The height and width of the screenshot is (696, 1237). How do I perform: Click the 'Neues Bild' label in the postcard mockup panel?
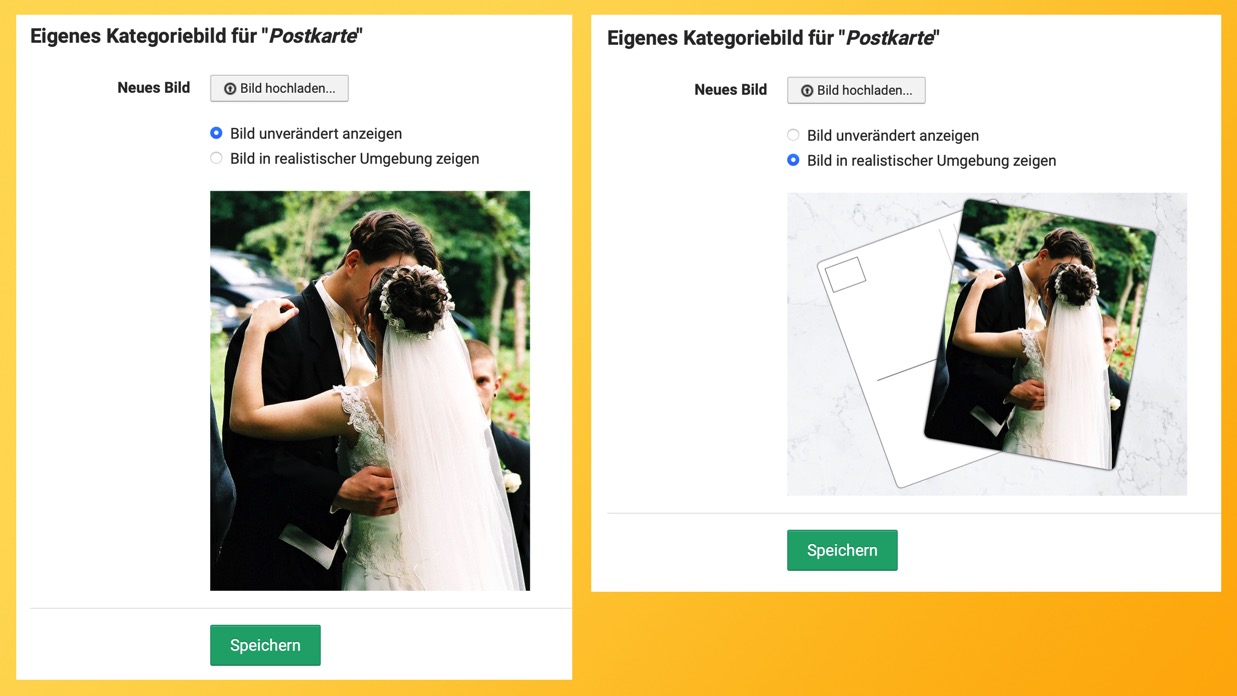pyautogui.click(x=731, y=90)
